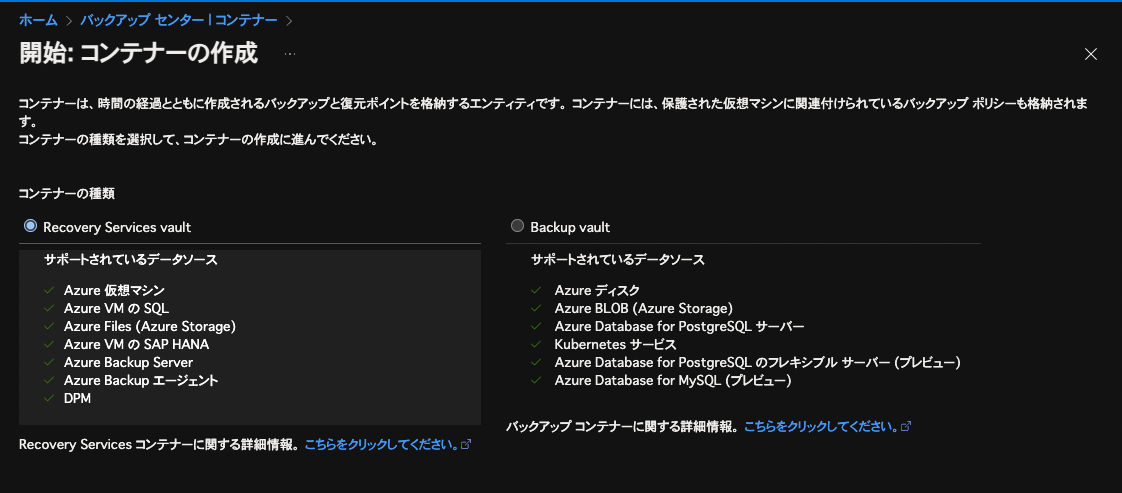1122x493 pixels.
Task: Open バックアップ コンテナー details link
Action: (820, 426)
